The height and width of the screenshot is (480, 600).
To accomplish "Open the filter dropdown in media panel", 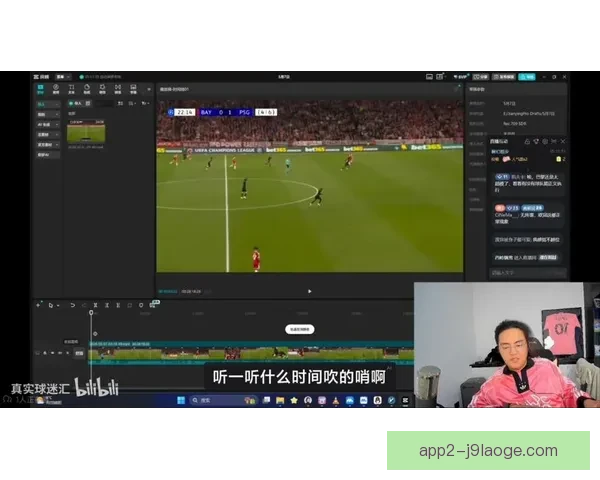I will [x=145, y=103].
